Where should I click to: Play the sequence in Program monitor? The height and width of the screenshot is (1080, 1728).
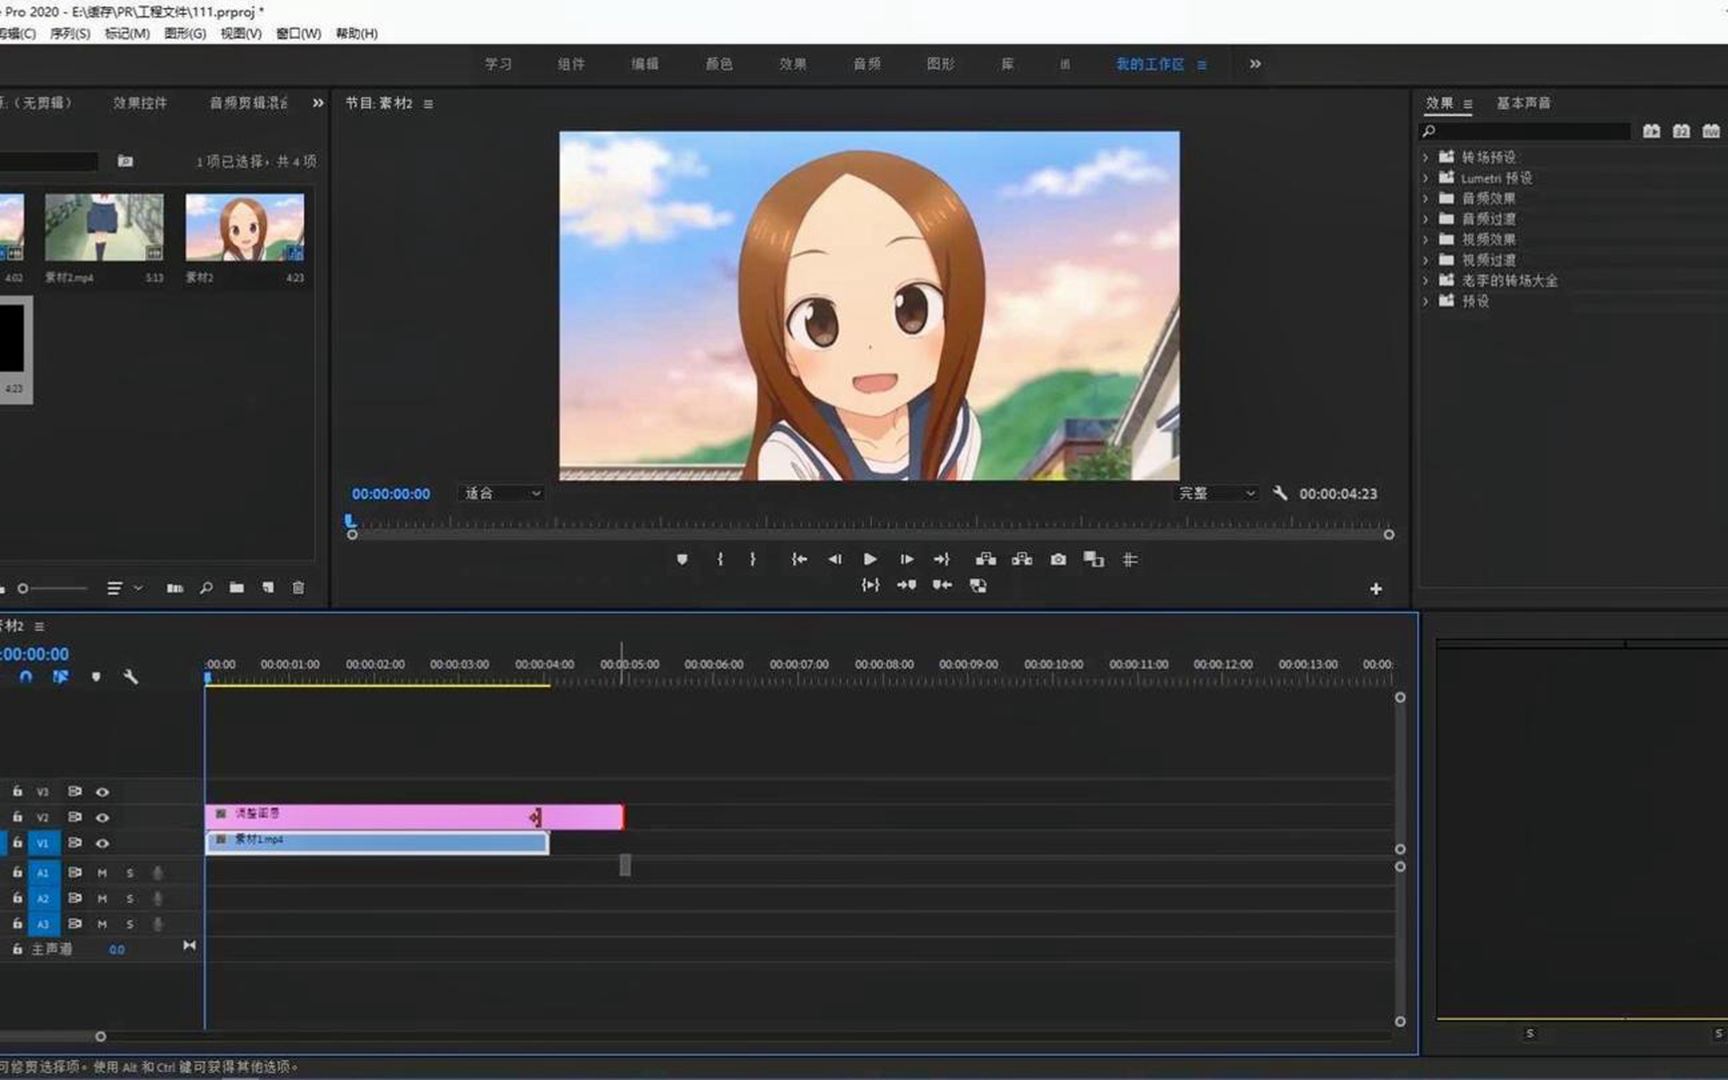tap(870, 559)
